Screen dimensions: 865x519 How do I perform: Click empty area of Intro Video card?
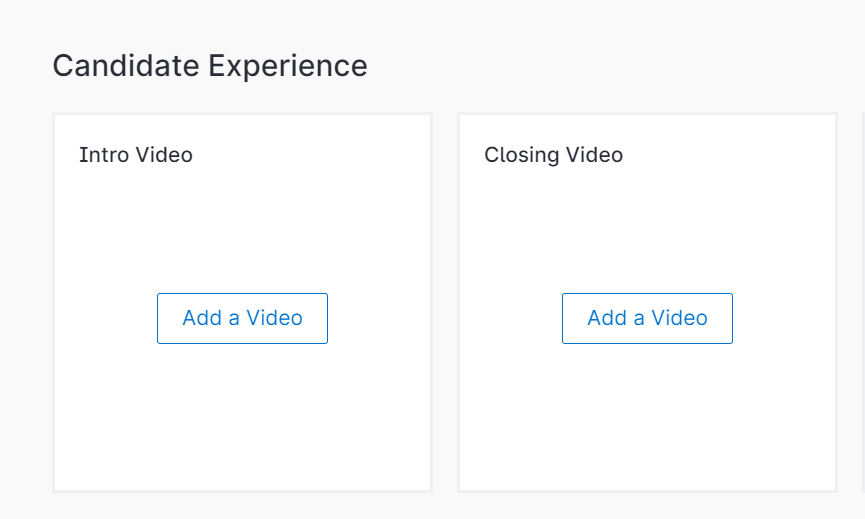coord(242,225)
